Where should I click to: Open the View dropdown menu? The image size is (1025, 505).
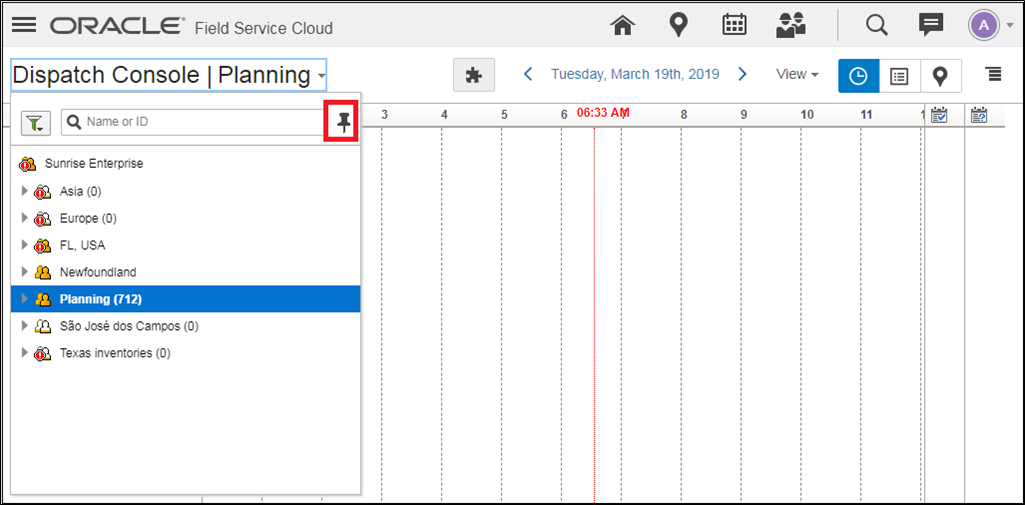[797, 75]
